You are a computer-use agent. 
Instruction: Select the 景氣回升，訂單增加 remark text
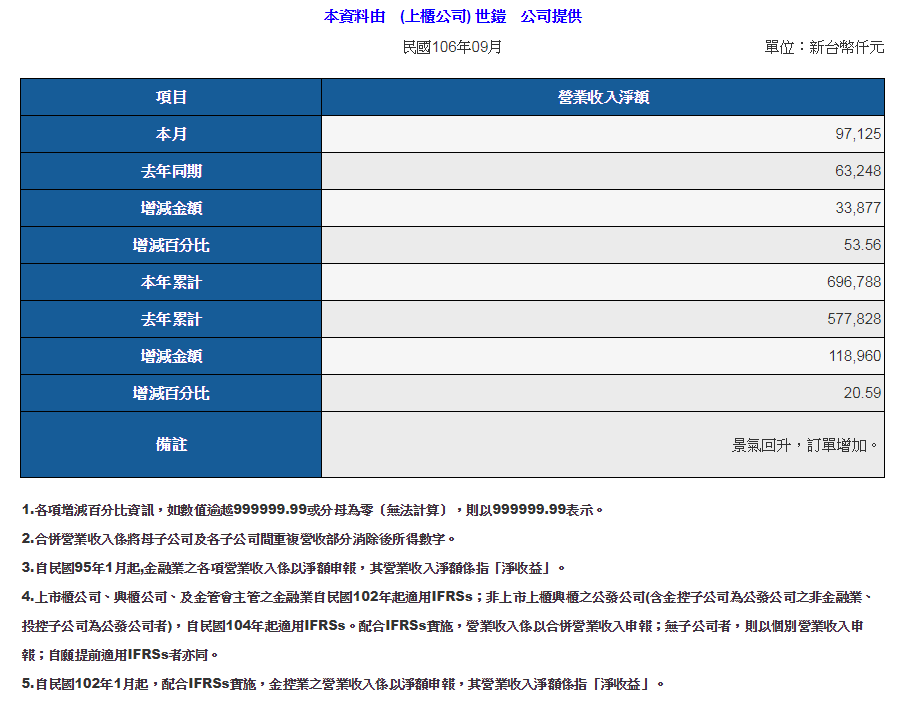[806, 444]
